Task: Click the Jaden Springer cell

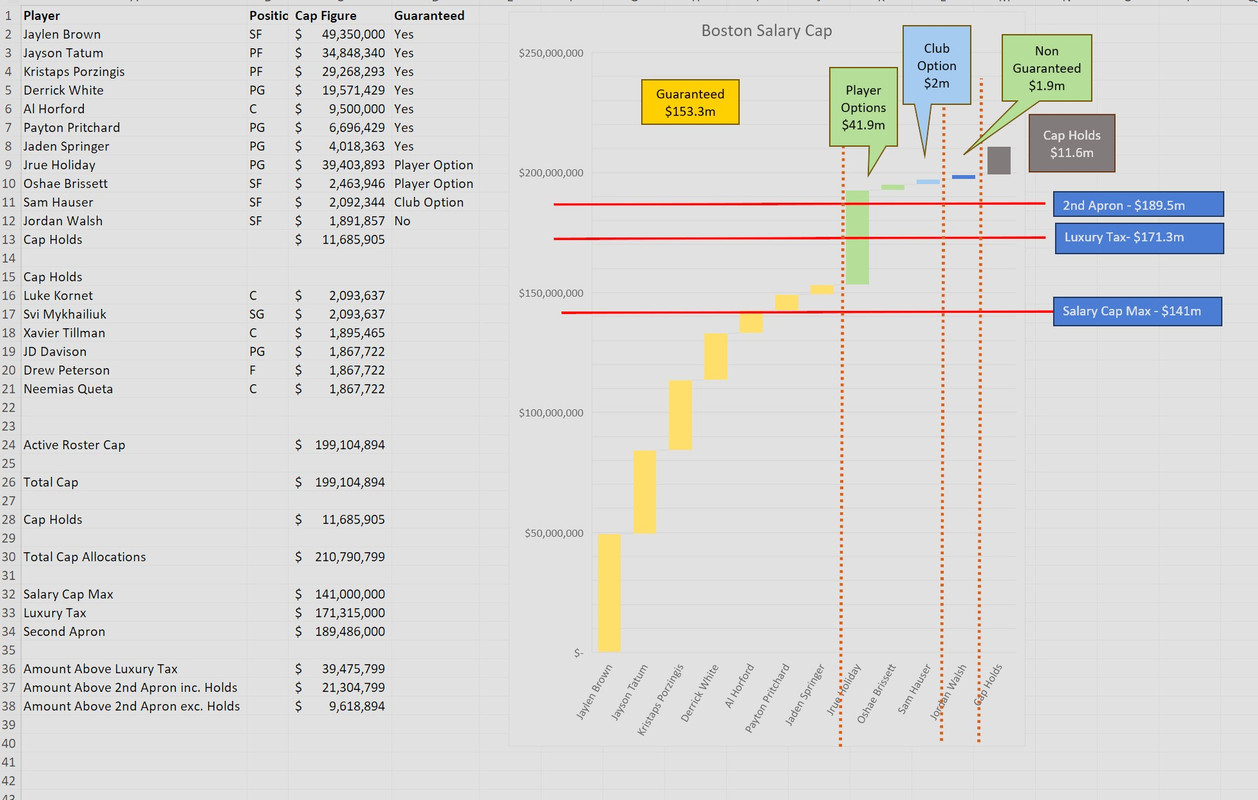Action: [134, 146]
